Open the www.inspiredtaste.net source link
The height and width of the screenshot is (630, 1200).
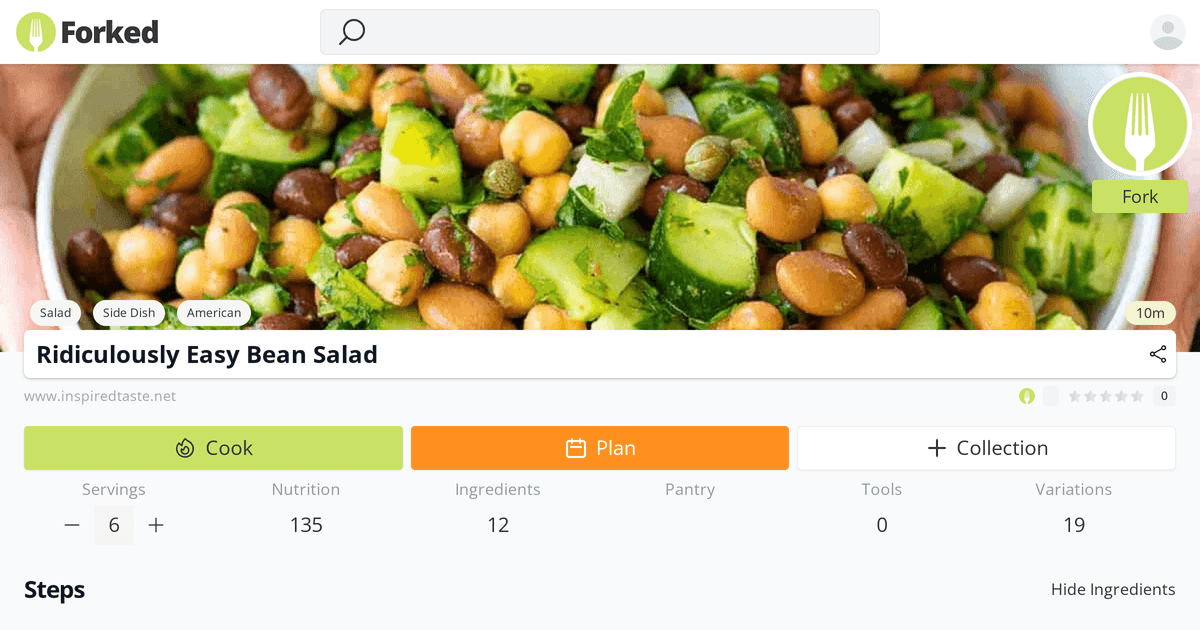pyautogui.click(x=100, y=396)
